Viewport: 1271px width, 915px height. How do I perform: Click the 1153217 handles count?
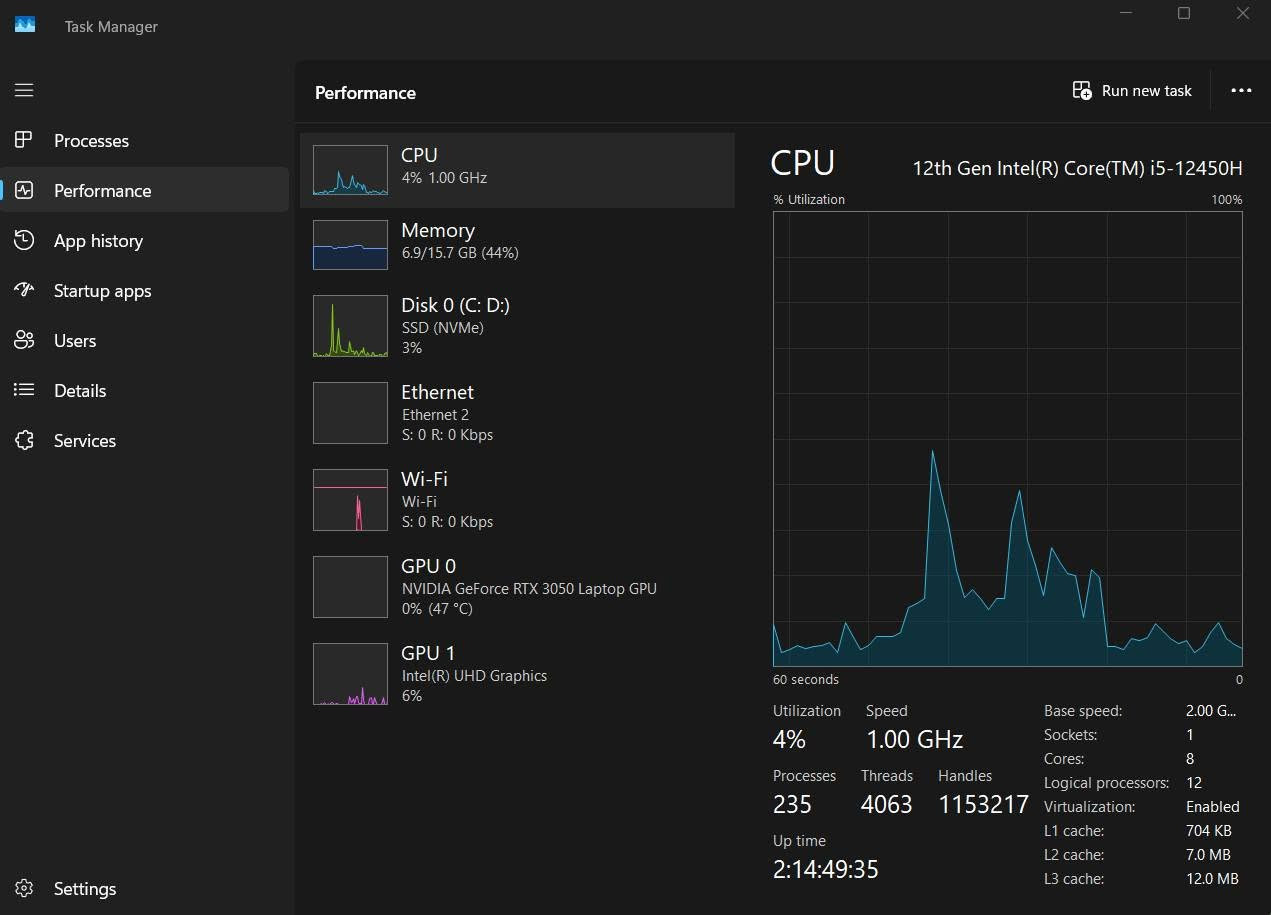pyautogui.click(x=983, y=804)
